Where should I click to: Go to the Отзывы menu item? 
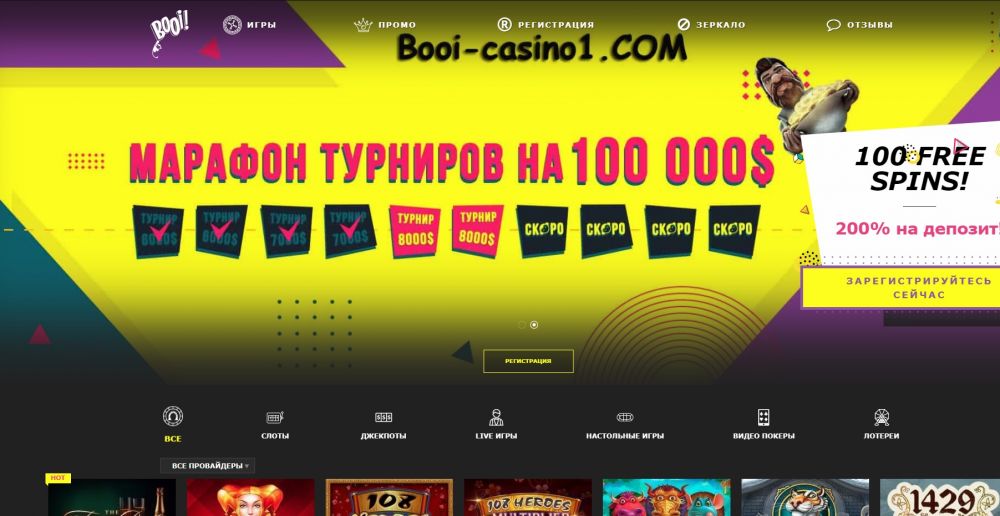(860, 25)
